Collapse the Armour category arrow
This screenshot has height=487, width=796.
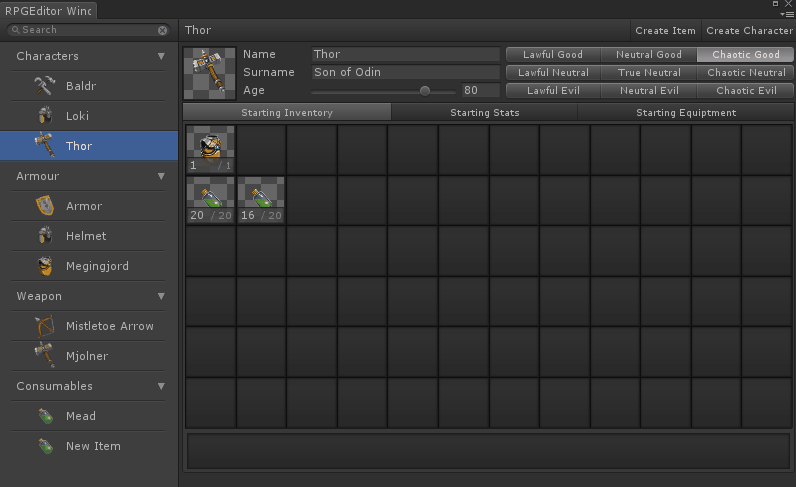click(x=161, y=176)
